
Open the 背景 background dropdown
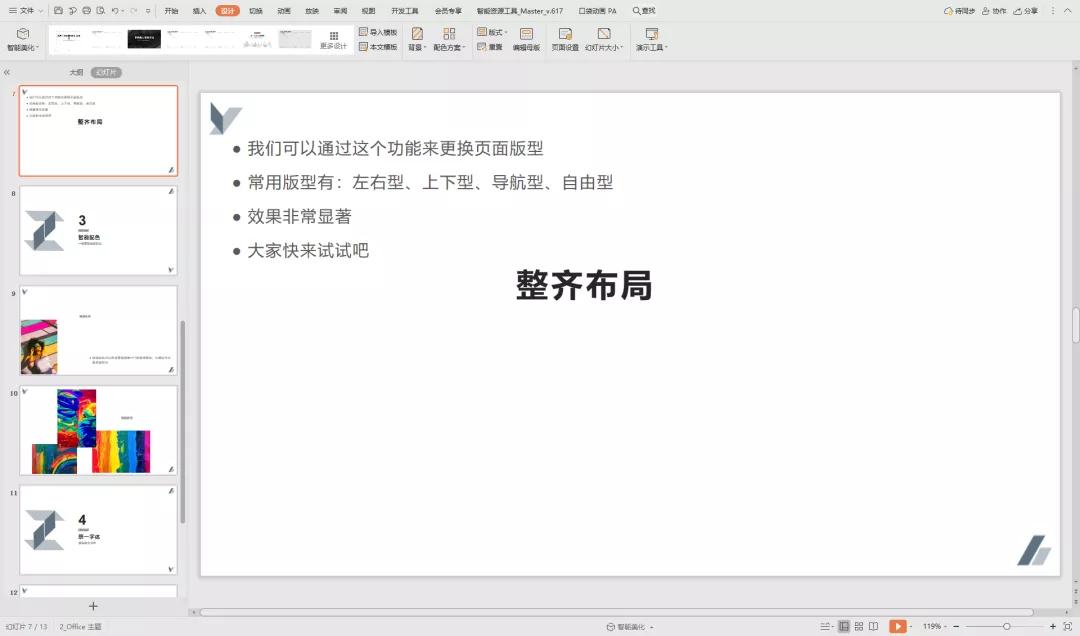[417, 40]
